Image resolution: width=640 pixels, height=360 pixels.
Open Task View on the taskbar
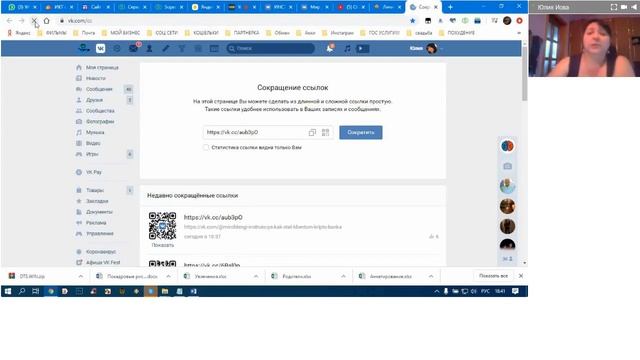point(36,291)
